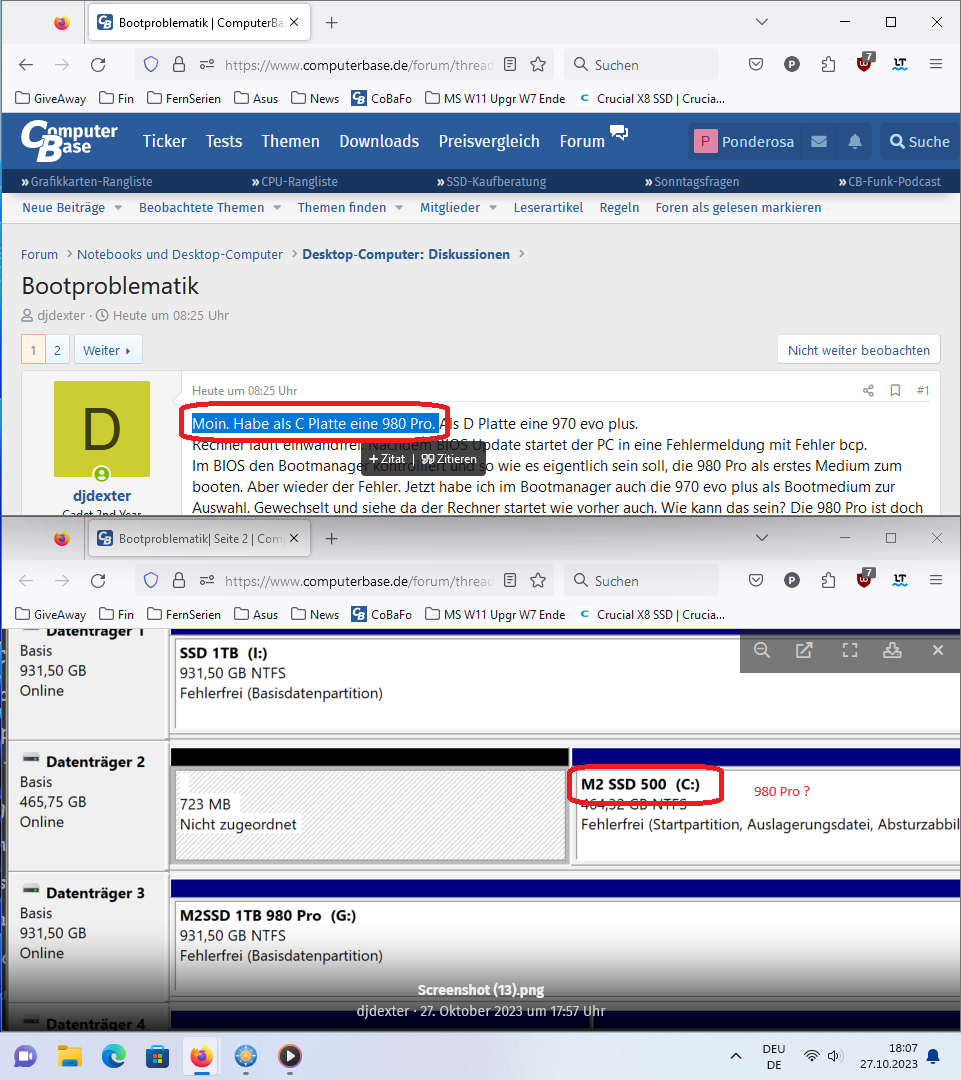Open tracking protection shield in top window
Viewport: 961px width, 1080px height.
(151, 65)
